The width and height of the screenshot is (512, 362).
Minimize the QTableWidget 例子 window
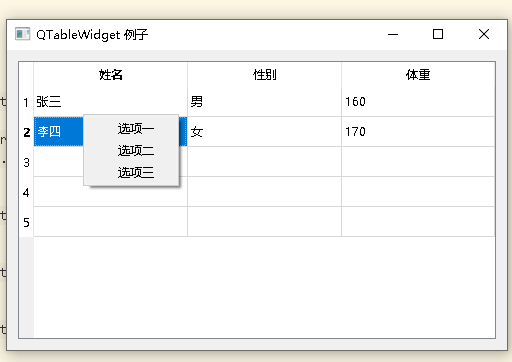tap(393, 34)
